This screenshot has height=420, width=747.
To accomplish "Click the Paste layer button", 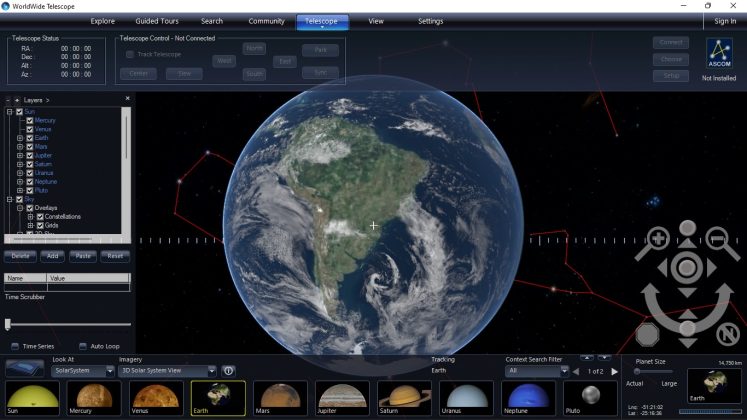I will pyautogui.click(x=83, y=256).
